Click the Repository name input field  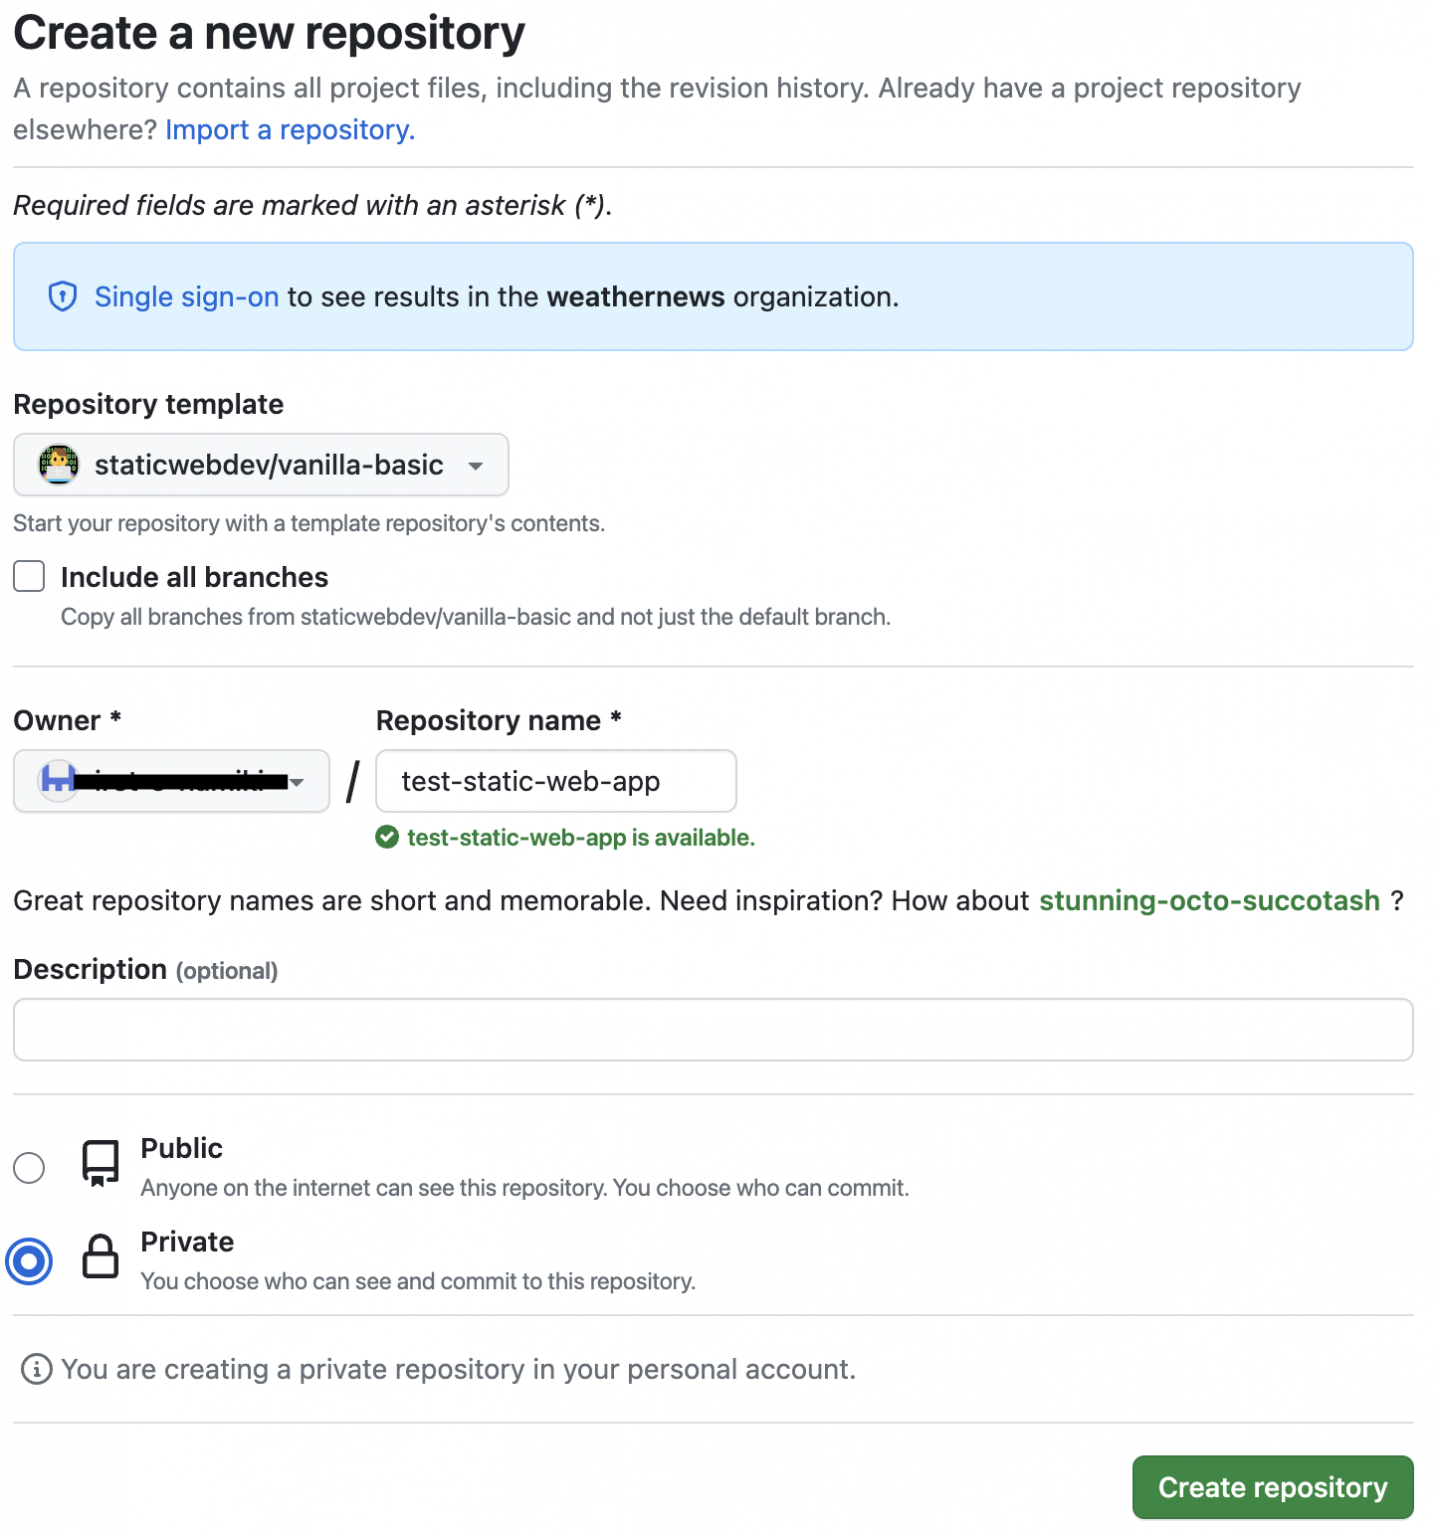pos(556,781)
